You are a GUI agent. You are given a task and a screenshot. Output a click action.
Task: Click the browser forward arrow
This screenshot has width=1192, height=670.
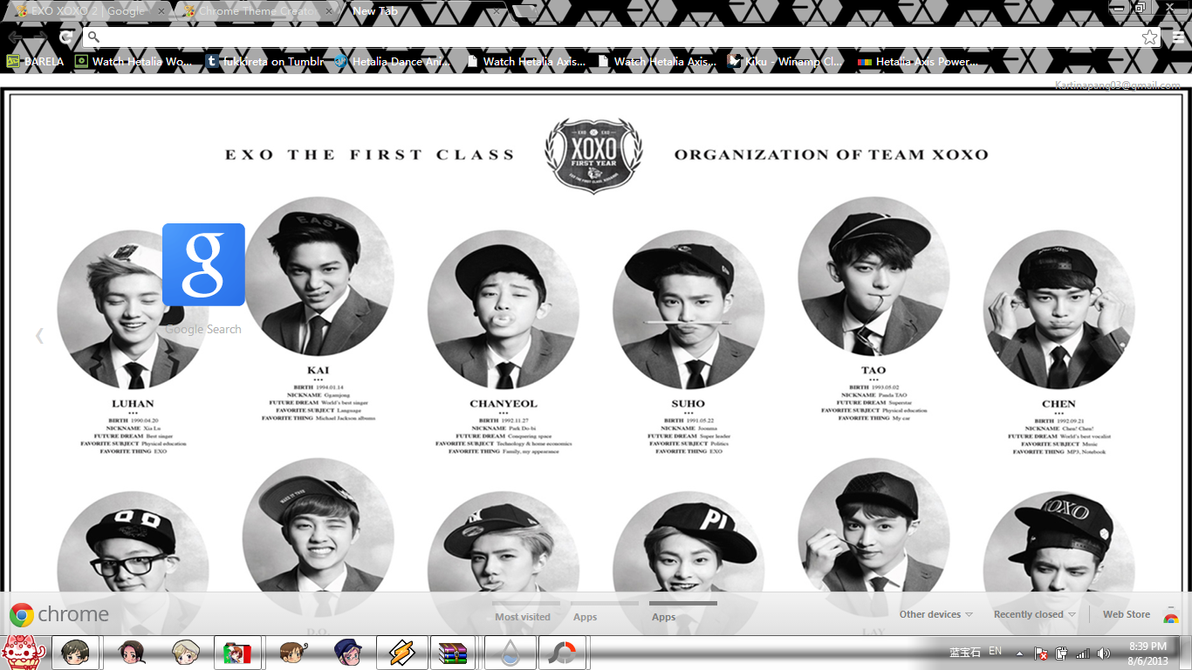40,37
